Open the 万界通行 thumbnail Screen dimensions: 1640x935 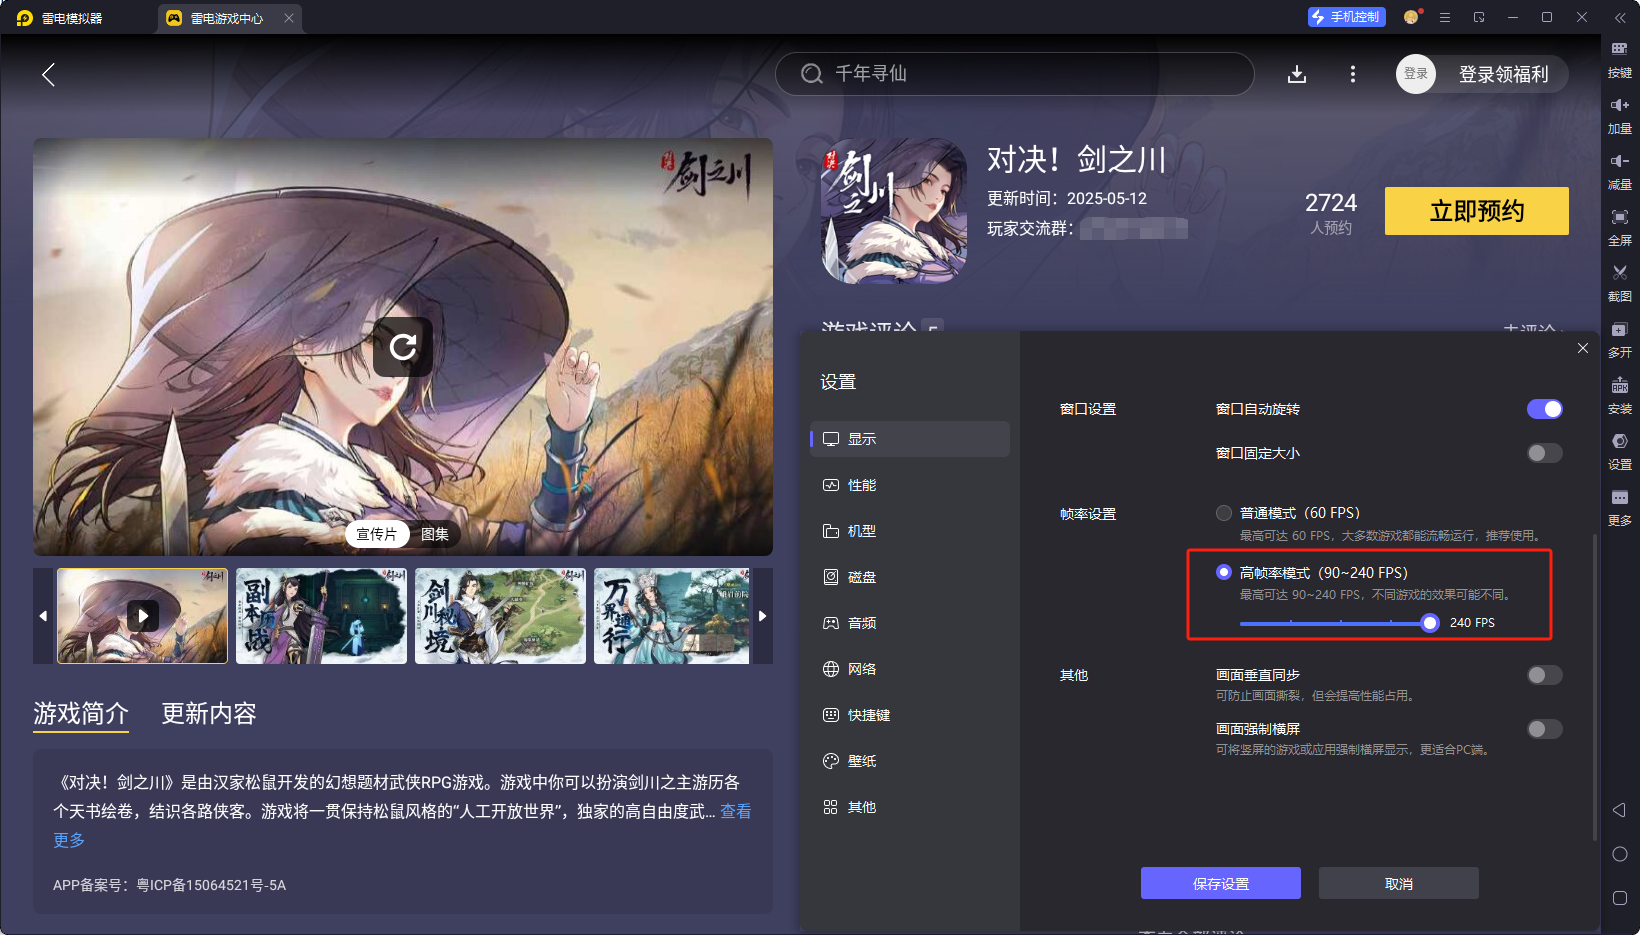(x=672, y=616)
